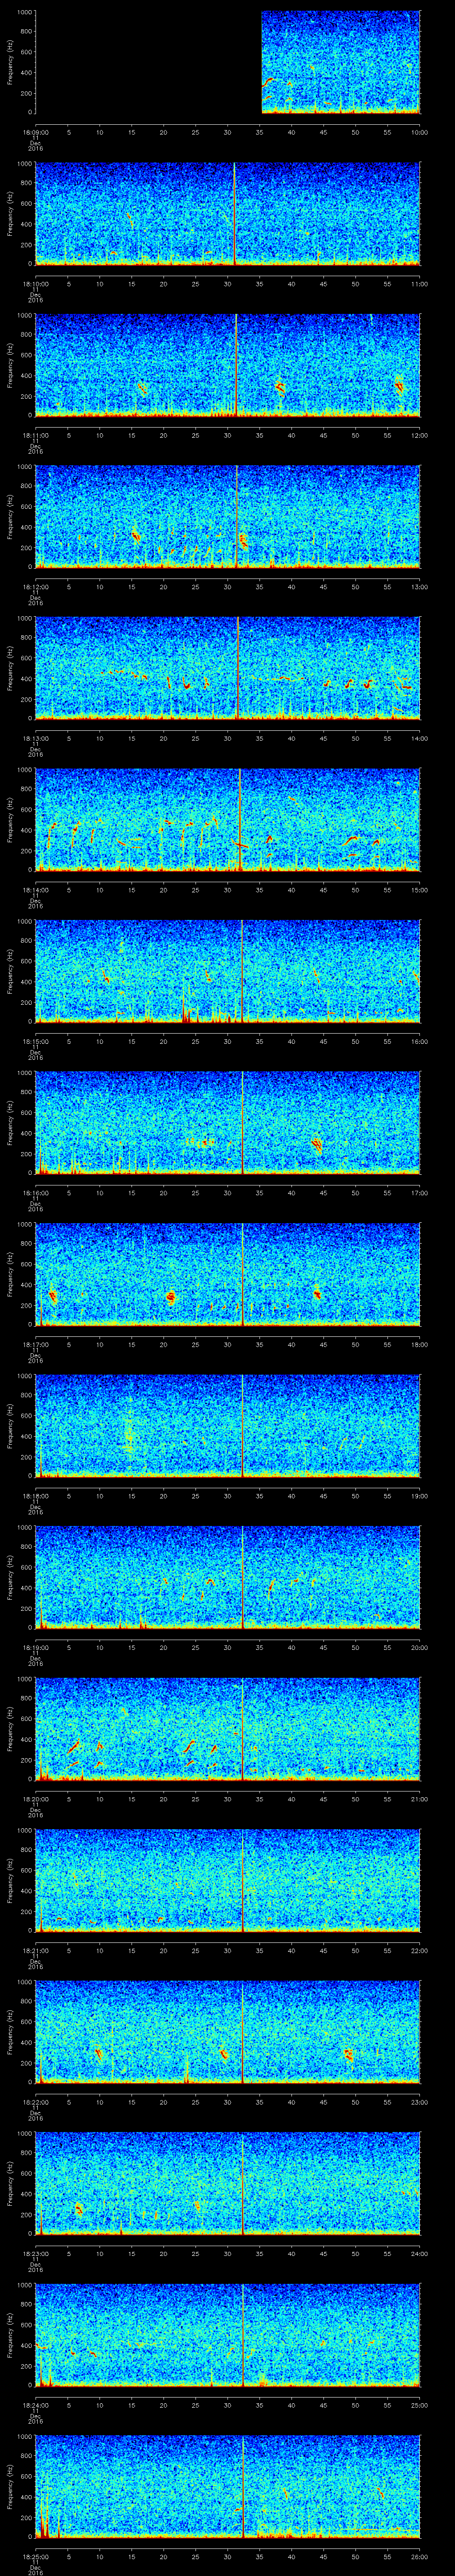Select the red whistle trace in the 18:09 spectrogram
Image resolution: width=455 pixels, height=2576 pixels.
tap(268, 81)
